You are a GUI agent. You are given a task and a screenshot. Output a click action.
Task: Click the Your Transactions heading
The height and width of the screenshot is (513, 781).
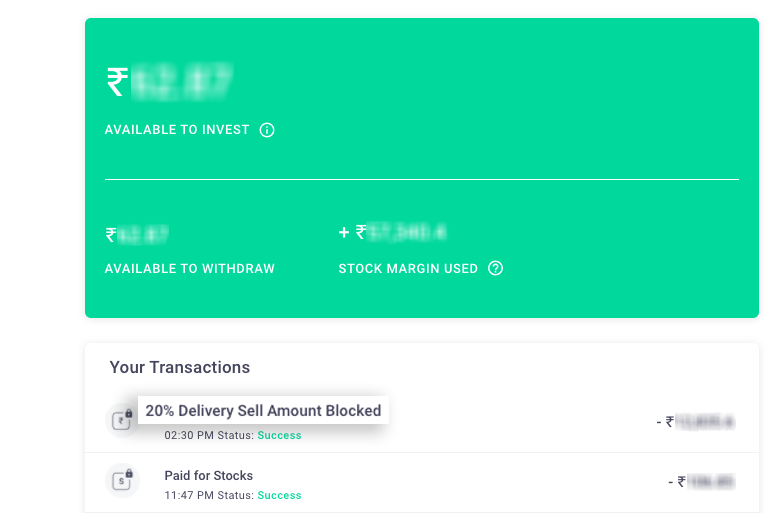coord(180,367)
